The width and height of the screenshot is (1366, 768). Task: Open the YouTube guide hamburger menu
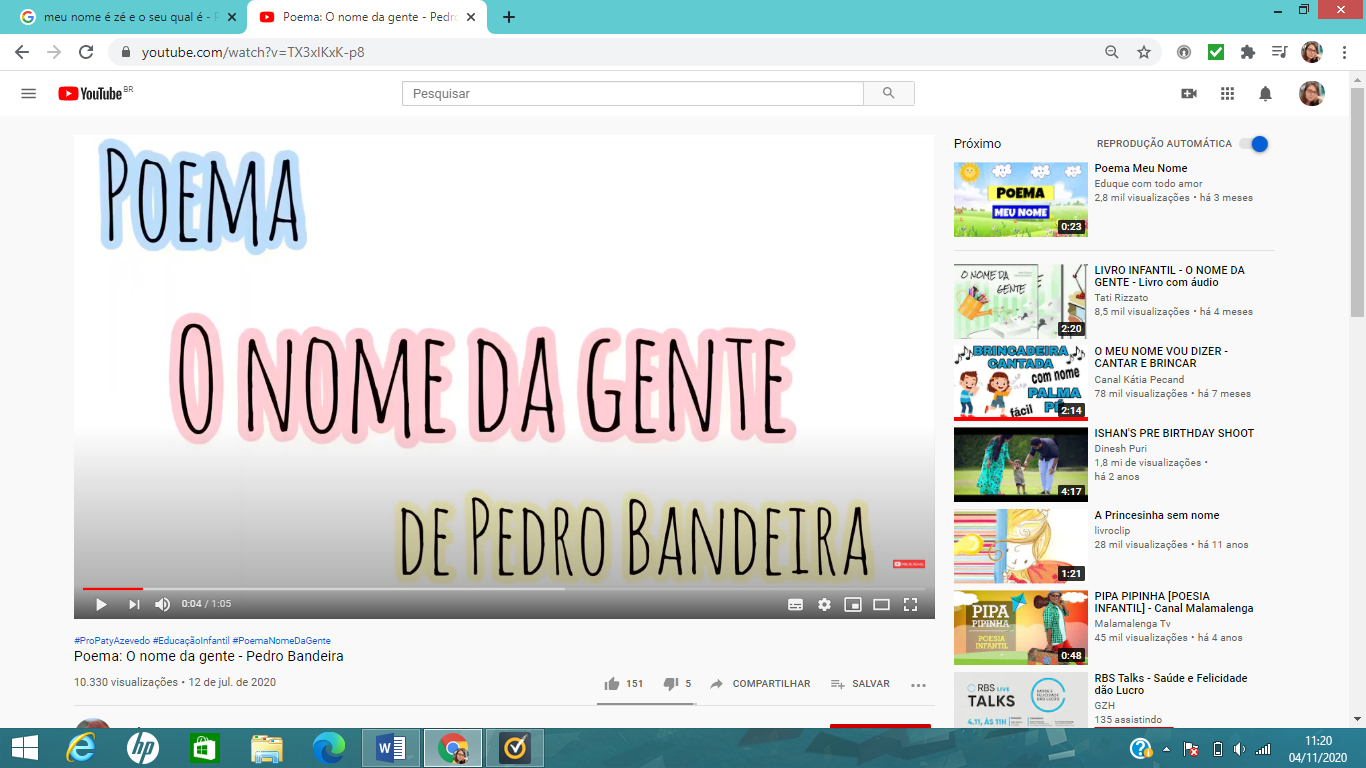29,93
